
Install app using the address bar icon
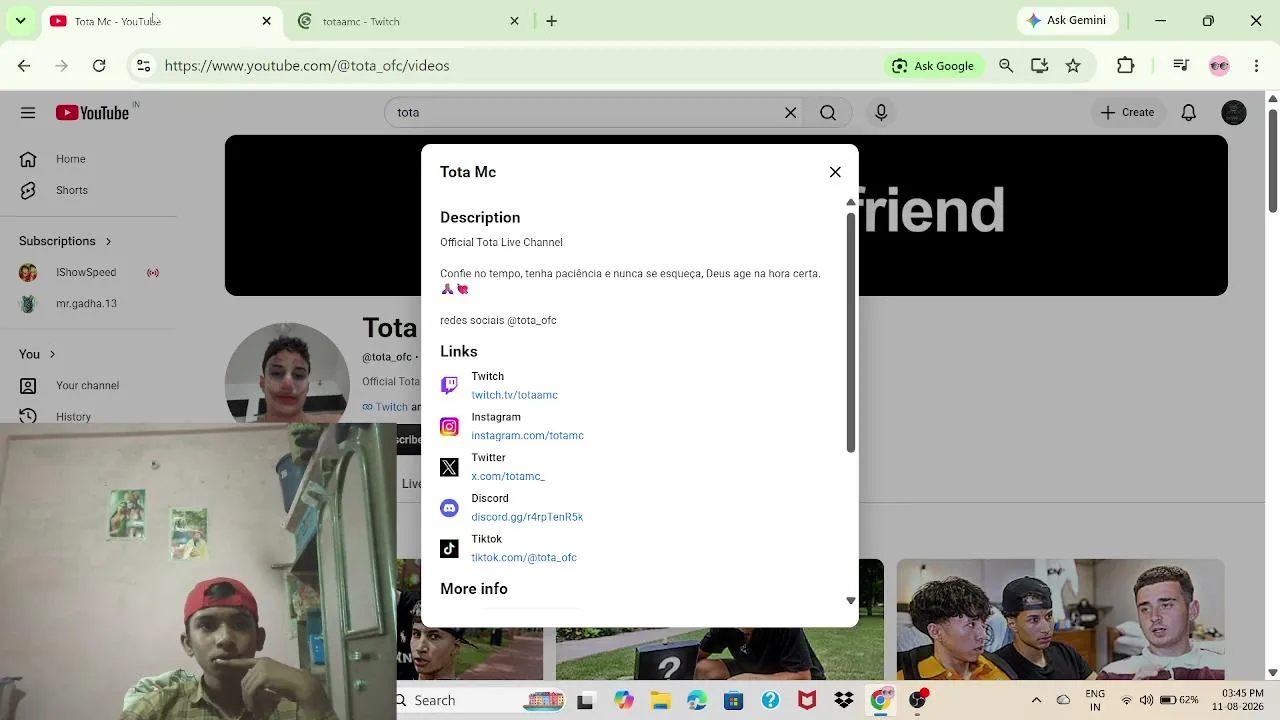pos(1039,66)
